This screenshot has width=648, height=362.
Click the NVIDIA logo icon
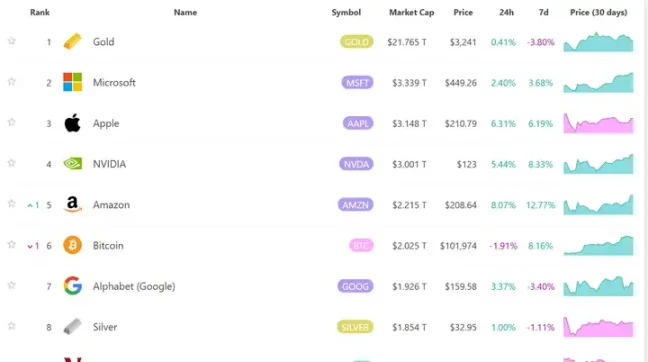(72, 164)
